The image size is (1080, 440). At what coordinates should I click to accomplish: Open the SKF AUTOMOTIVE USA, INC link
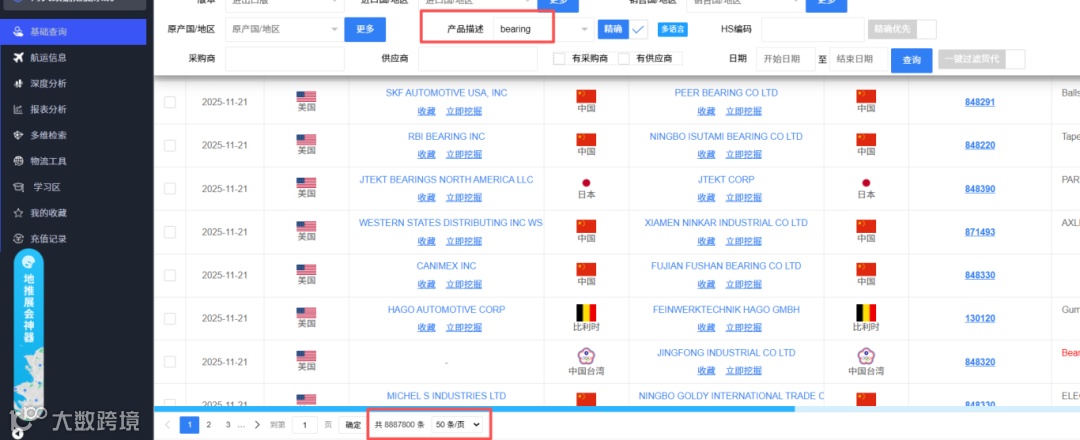pyautogui.click(x=446, y=93)
